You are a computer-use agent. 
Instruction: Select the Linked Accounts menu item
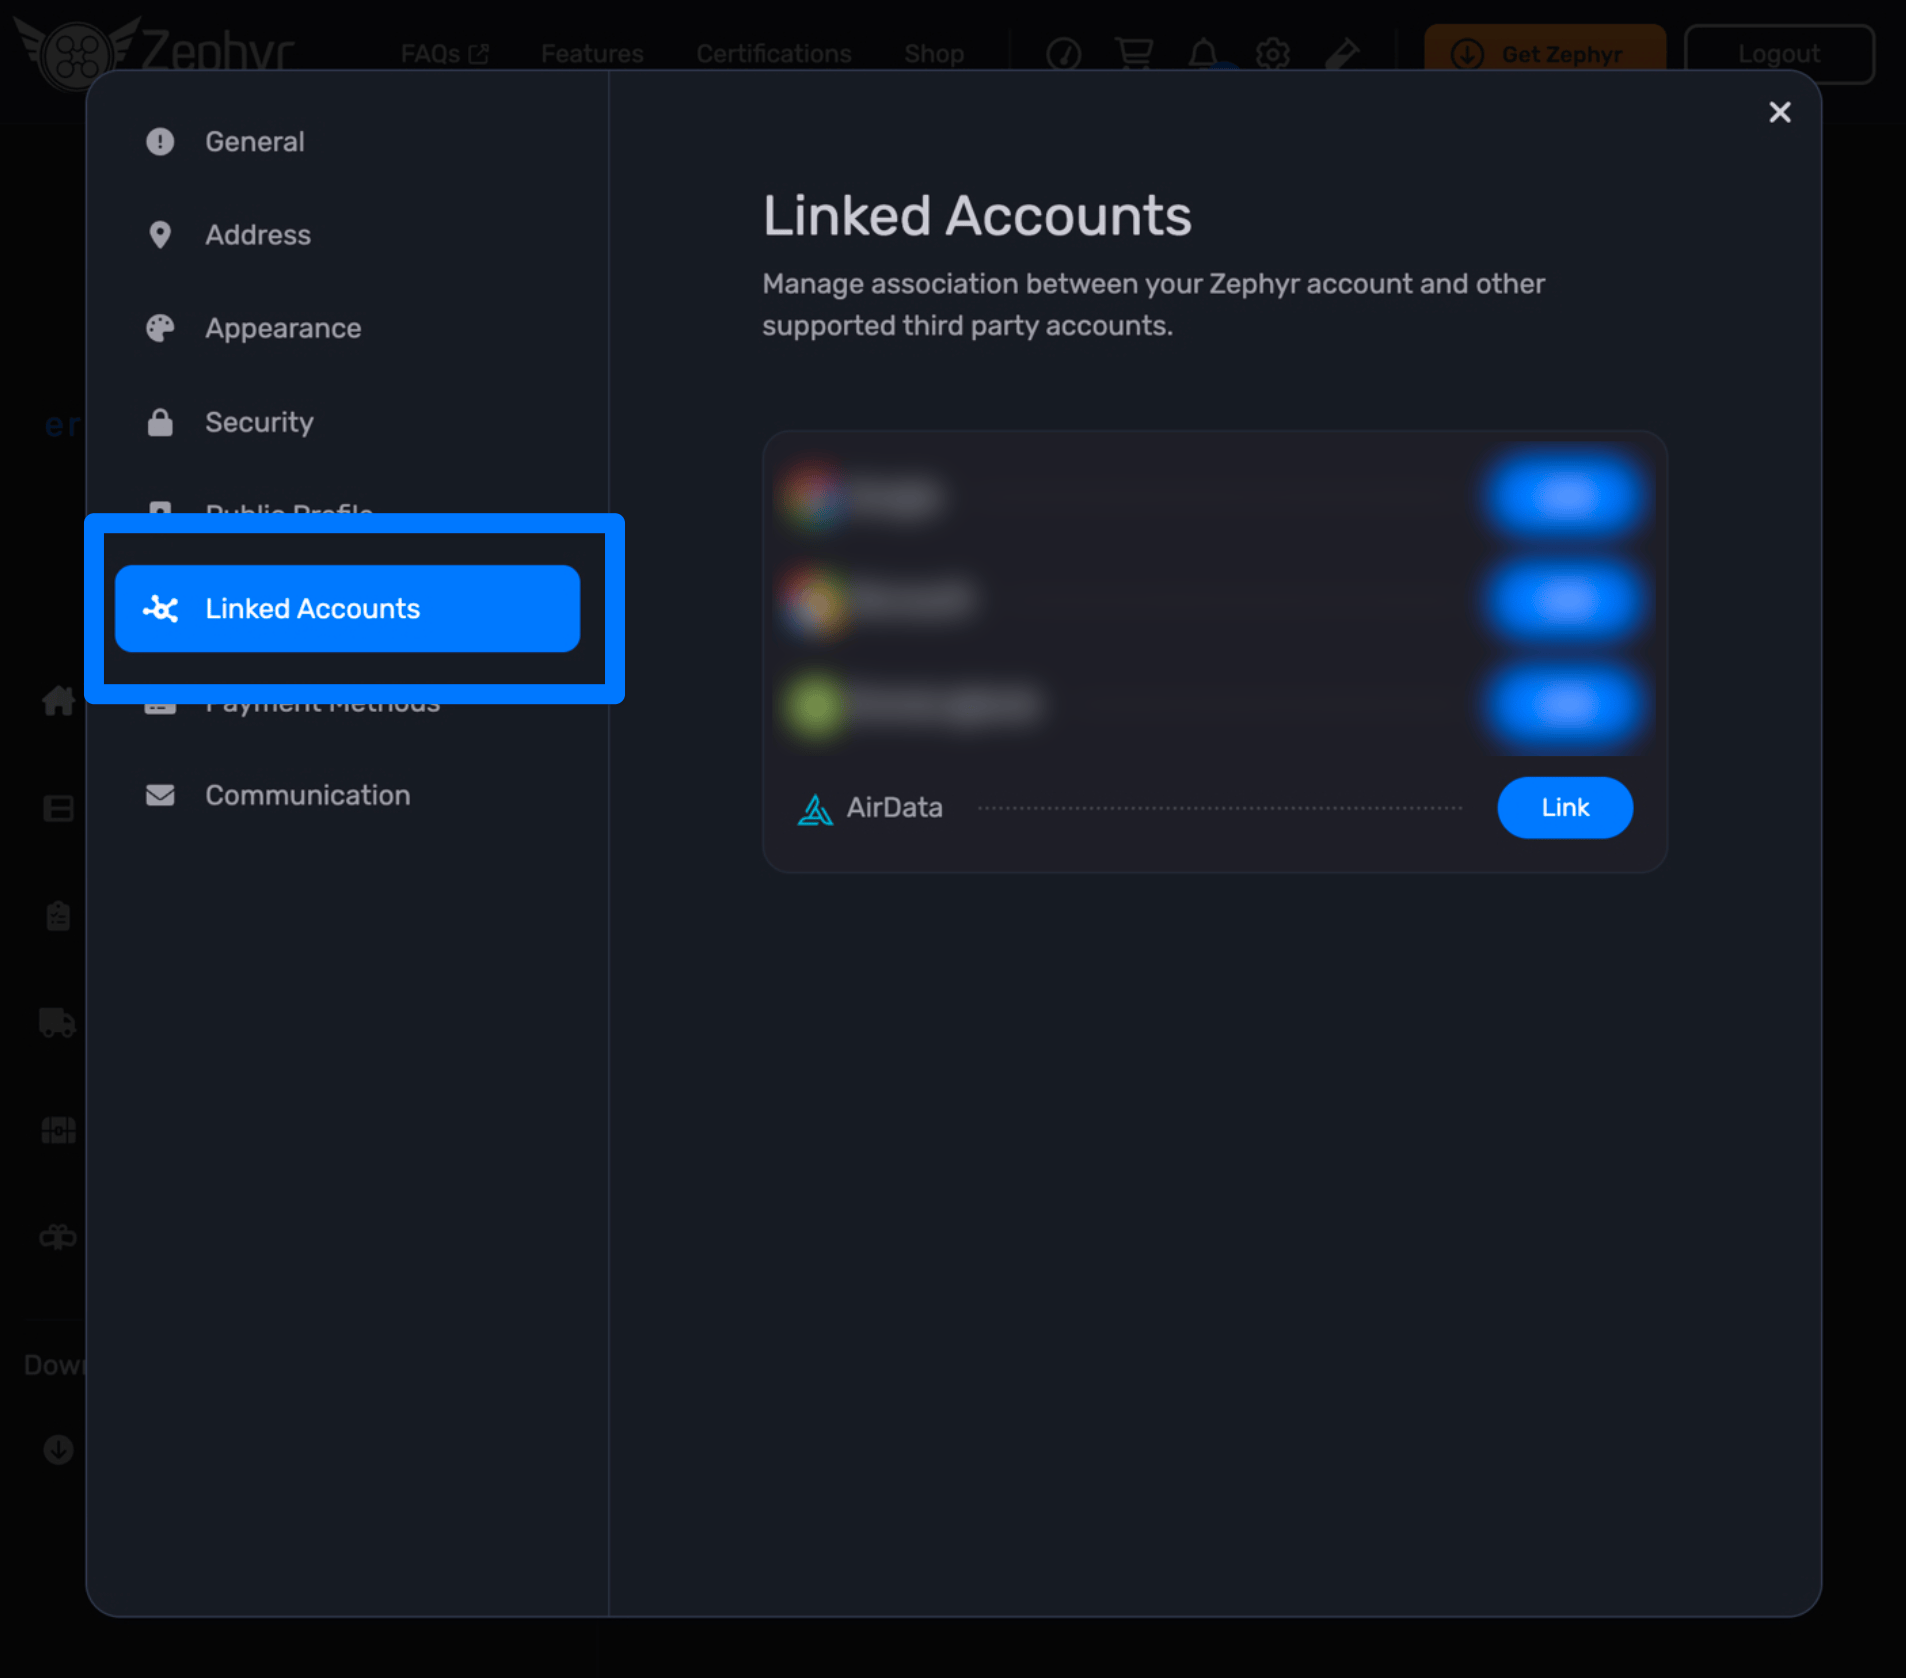347,609
